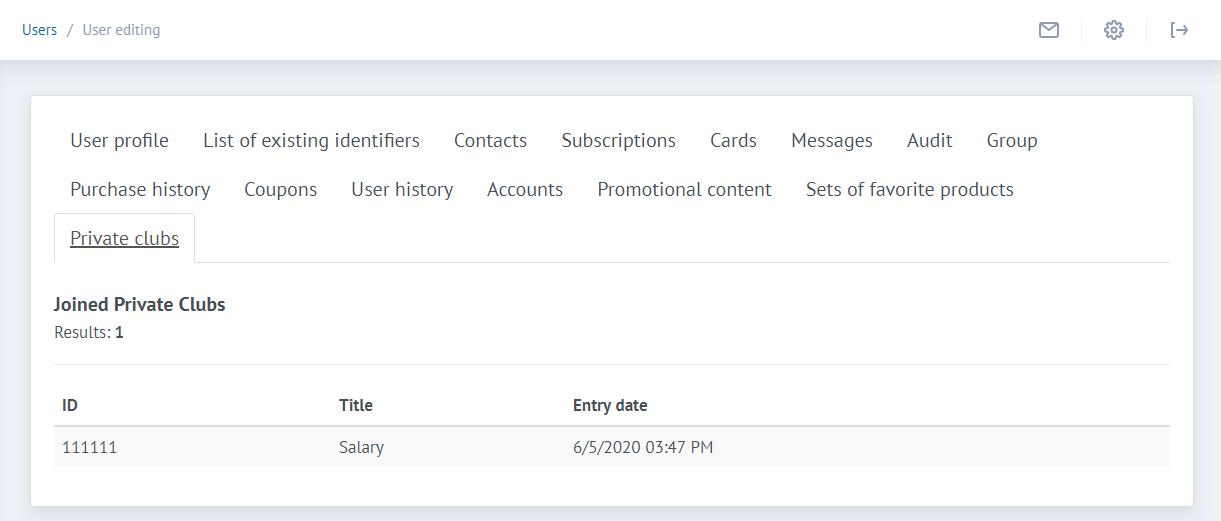Viewport: 1221px width, 521px height.
Task: Open the Audit tab
Action: [x=929, y=140]
